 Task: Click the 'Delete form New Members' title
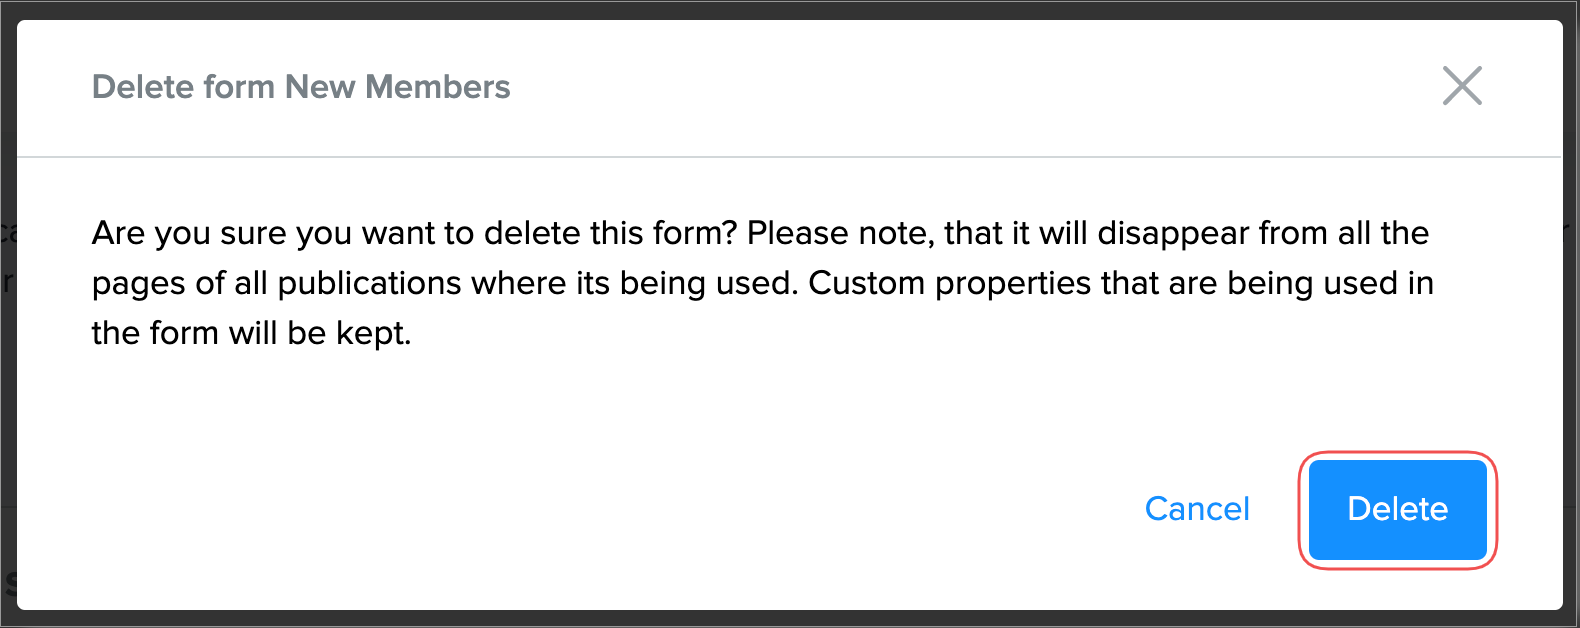pos(301,87)
